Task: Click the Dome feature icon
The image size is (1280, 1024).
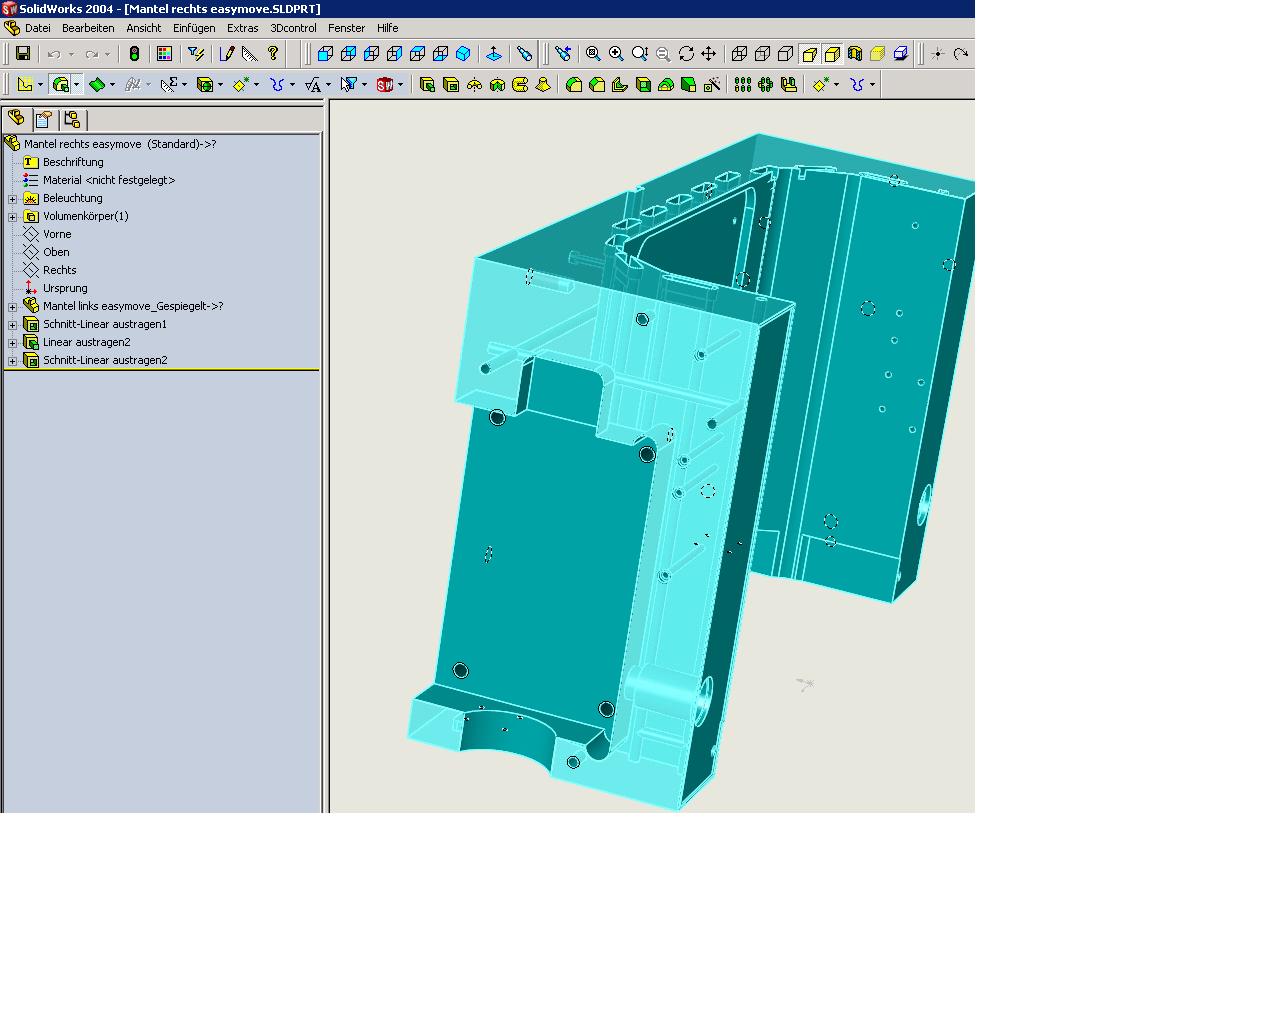Action: tap(666, 85)
